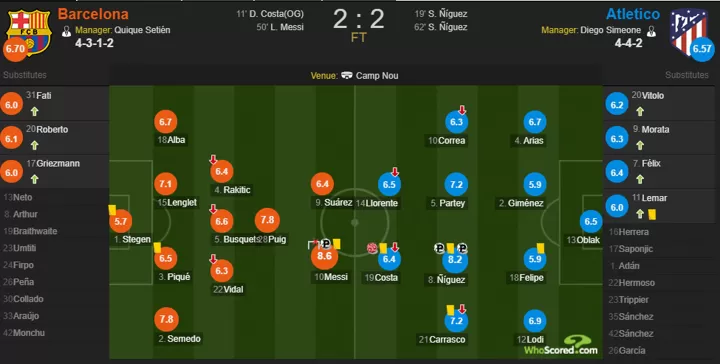Click Barcelona's 6.70 team rating badge
The width and height of the screenshot is (720, 364).
[x=15, y=49]
